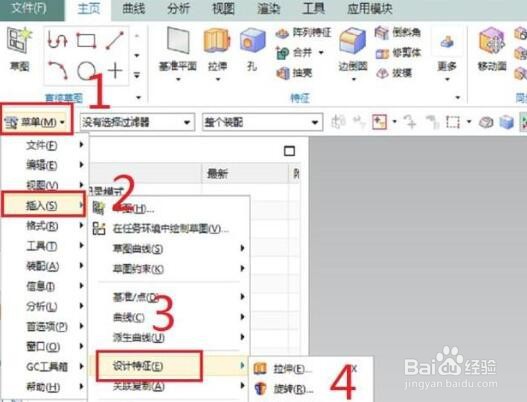This screenshot has width=527, height=402.
Task: Open the 派生曲线(U) submenu
Action: [x=169, y=337]
